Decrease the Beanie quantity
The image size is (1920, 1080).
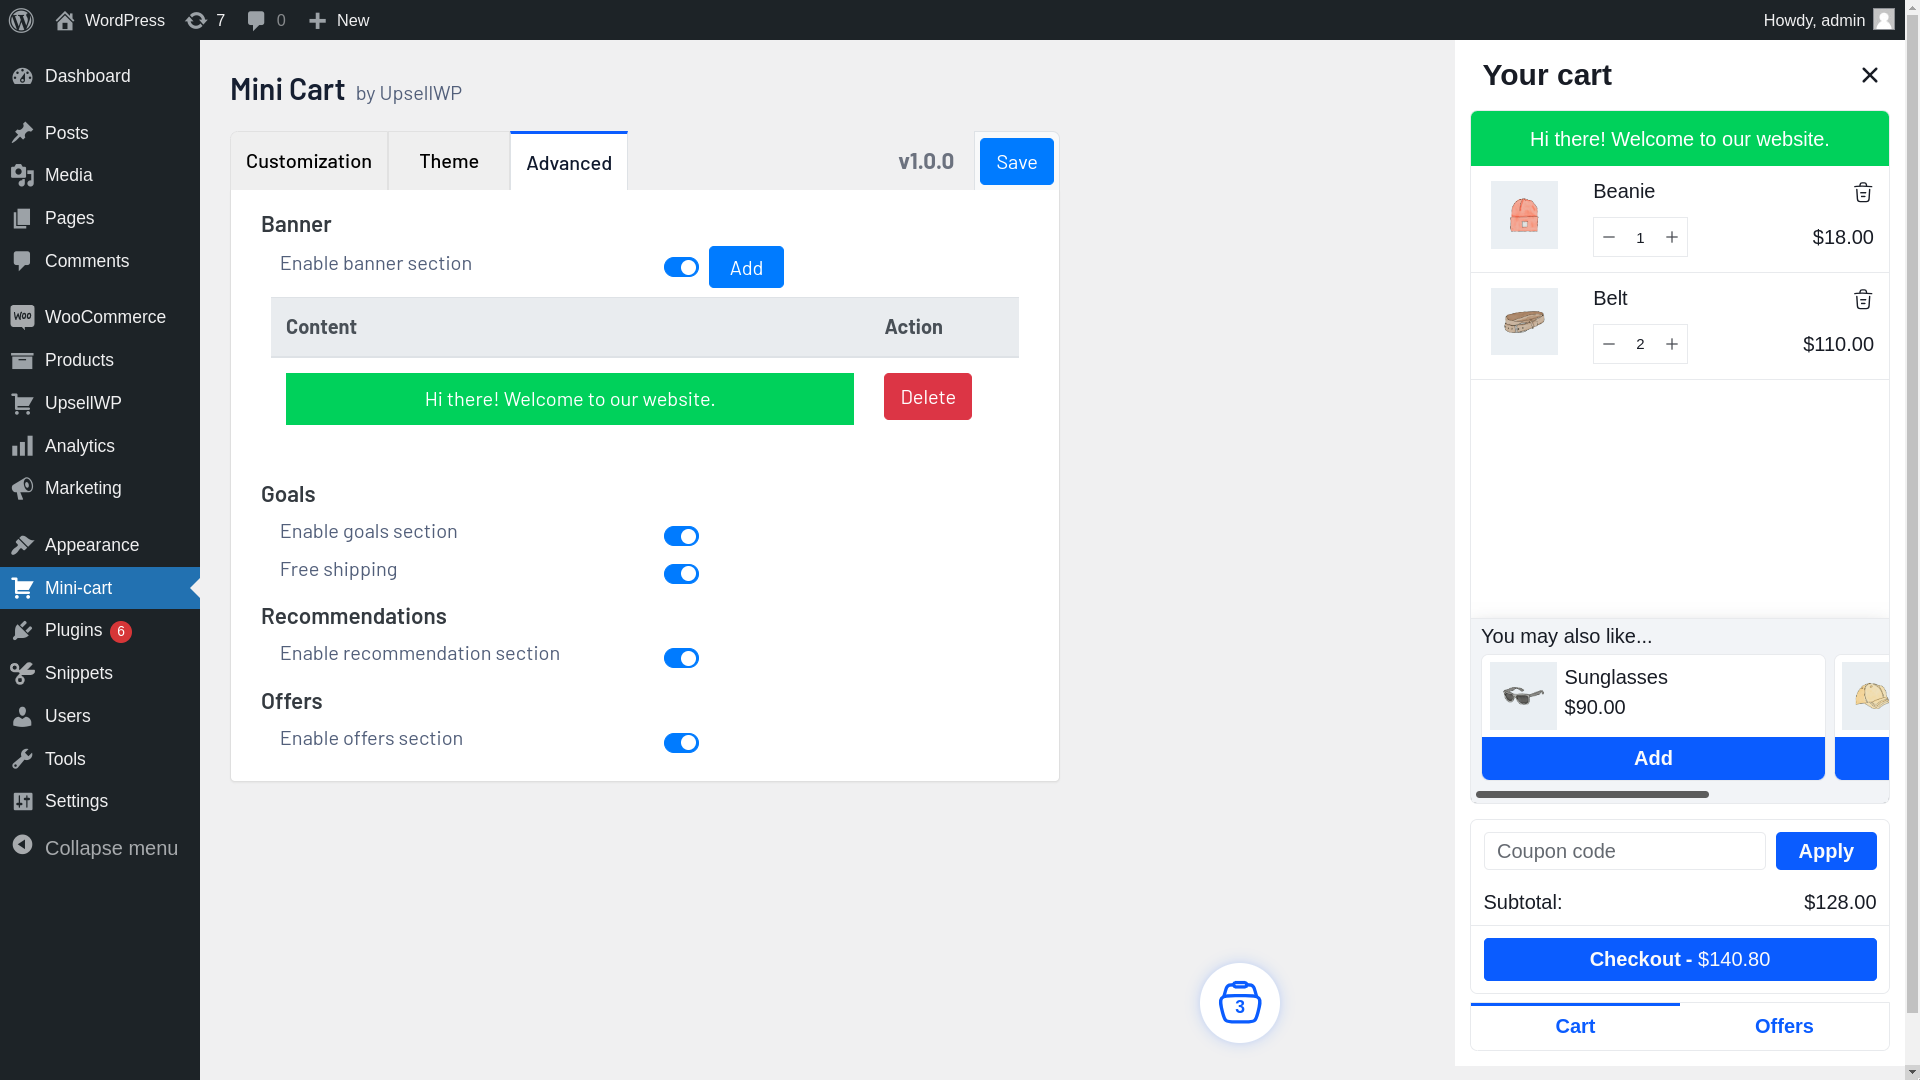[x=1609, y=237]
